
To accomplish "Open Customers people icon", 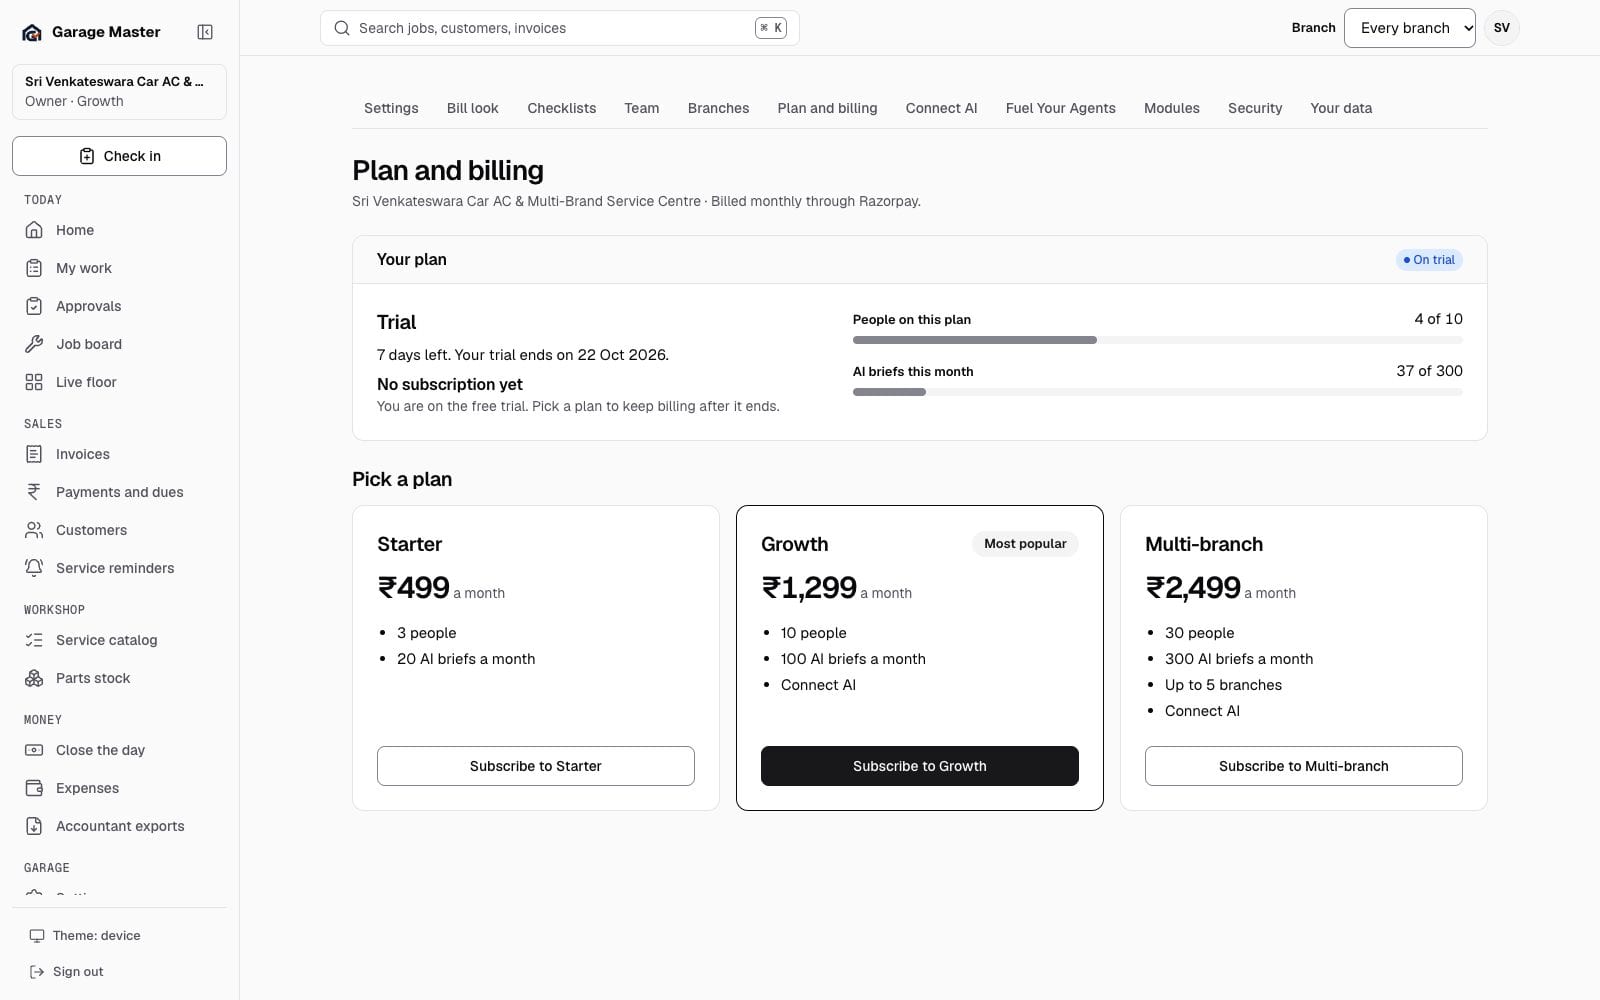I will pos(34,530).
